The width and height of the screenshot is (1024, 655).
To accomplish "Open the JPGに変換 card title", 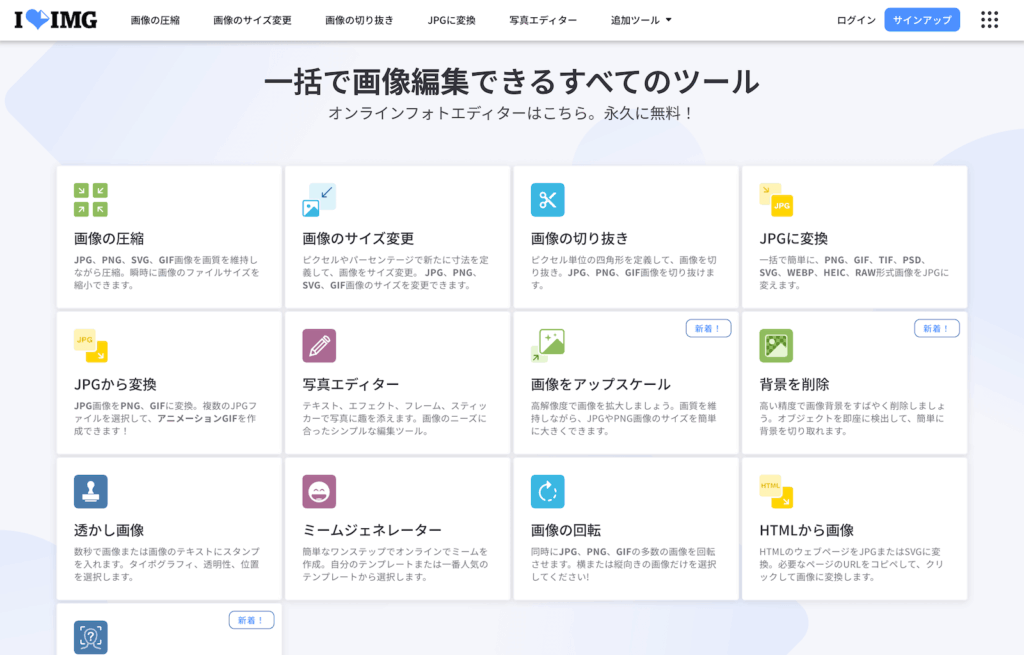I will [x=793, y=238].
